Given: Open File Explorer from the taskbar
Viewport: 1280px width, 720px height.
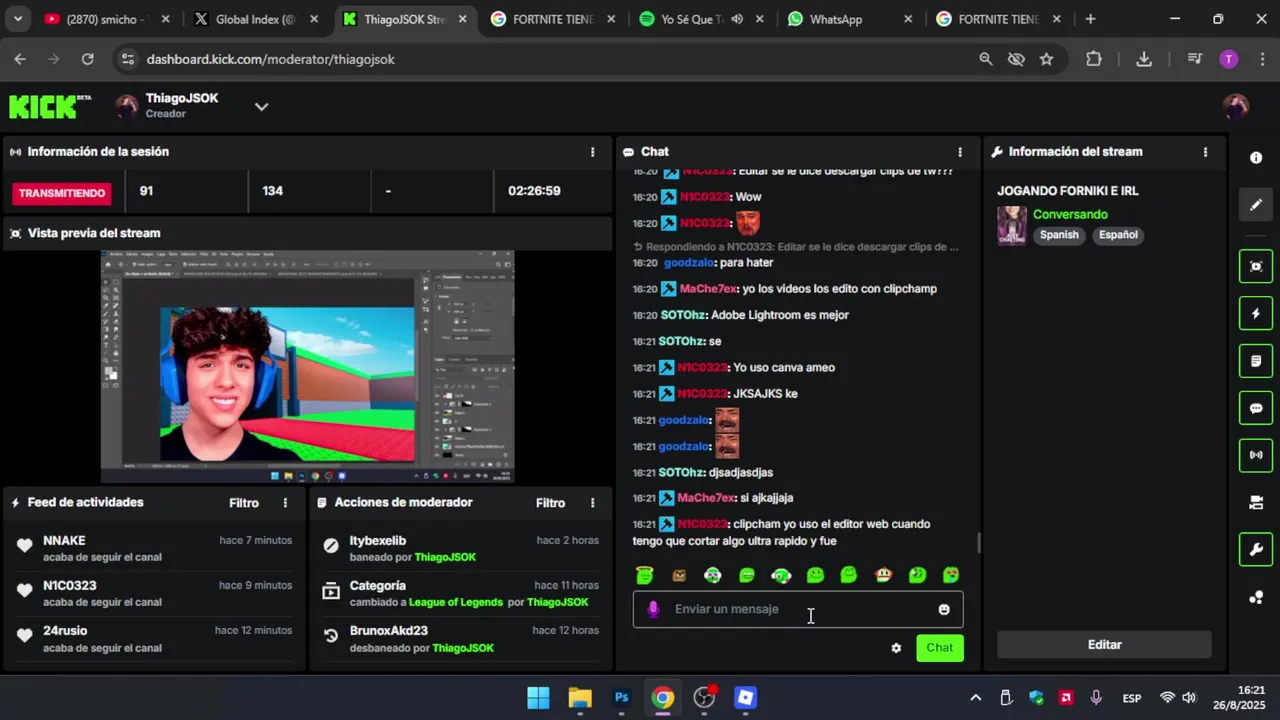Looking at the screenshot, I should pyautogui.click(x=580, y=697).
